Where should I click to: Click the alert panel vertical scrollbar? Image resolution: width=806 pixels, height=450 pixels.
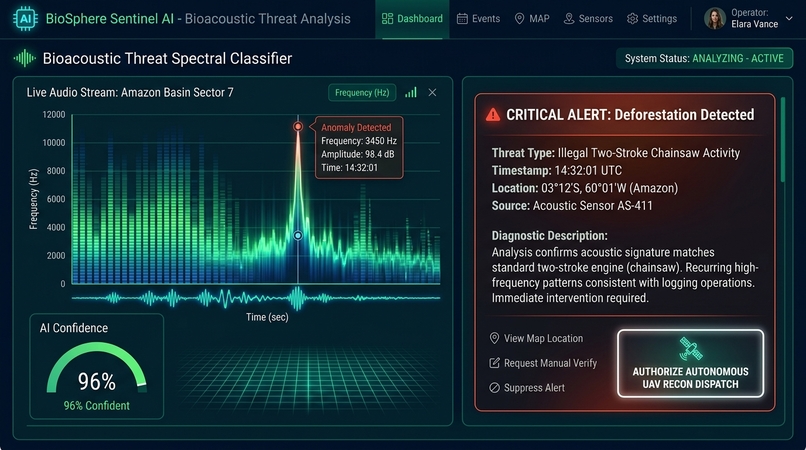coord(783,140)
